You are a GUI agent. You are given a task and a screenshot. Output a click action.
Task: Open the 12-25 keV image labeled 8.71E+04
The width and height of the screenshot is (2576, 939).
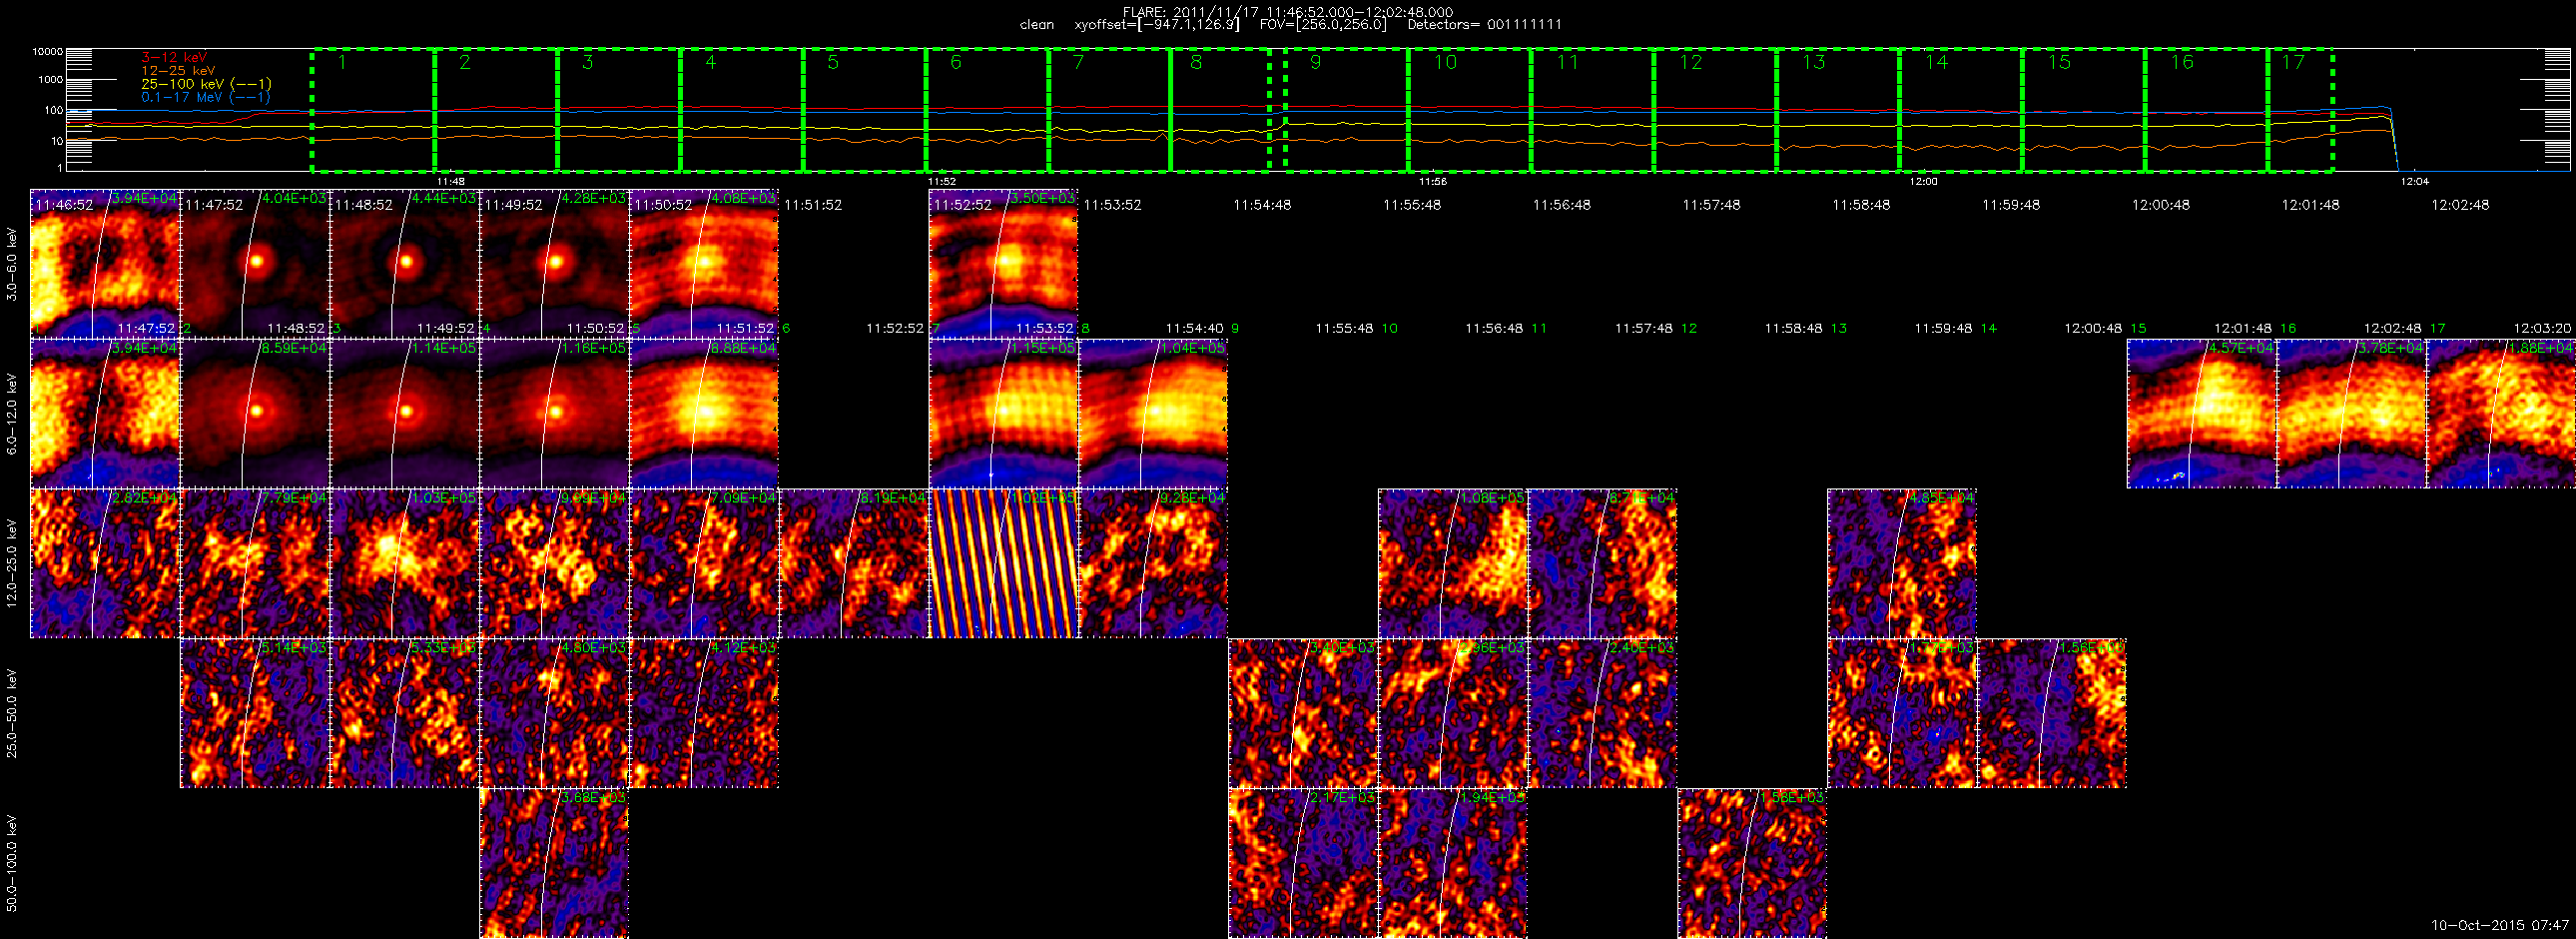point(1602,563)
